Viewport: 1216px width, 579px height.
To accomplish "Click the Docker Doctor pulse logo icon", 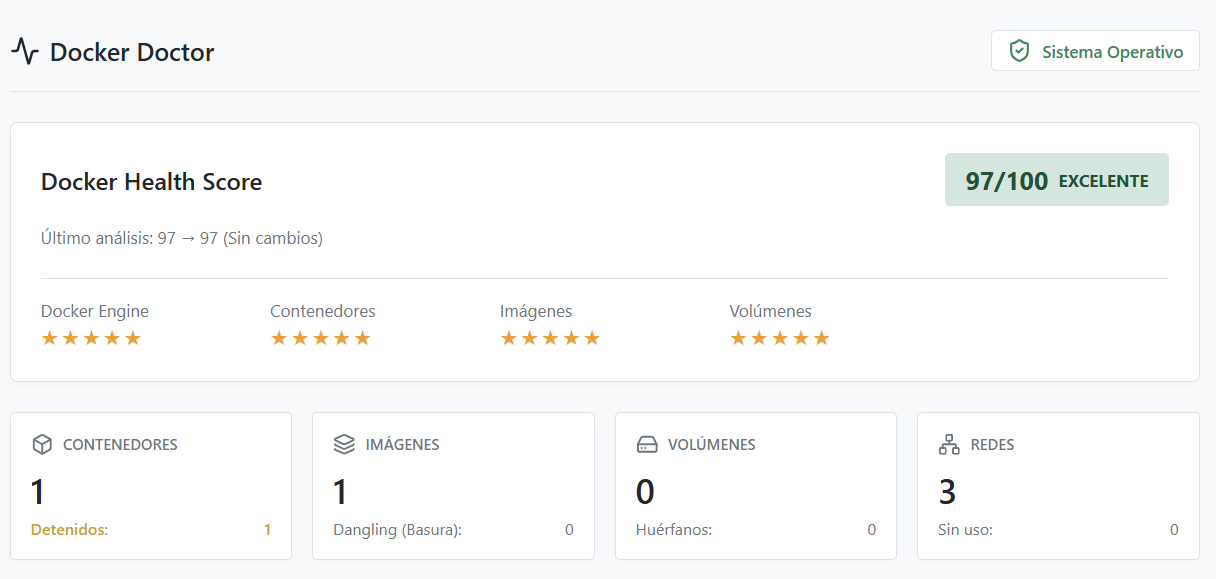I will click(25, 52).
